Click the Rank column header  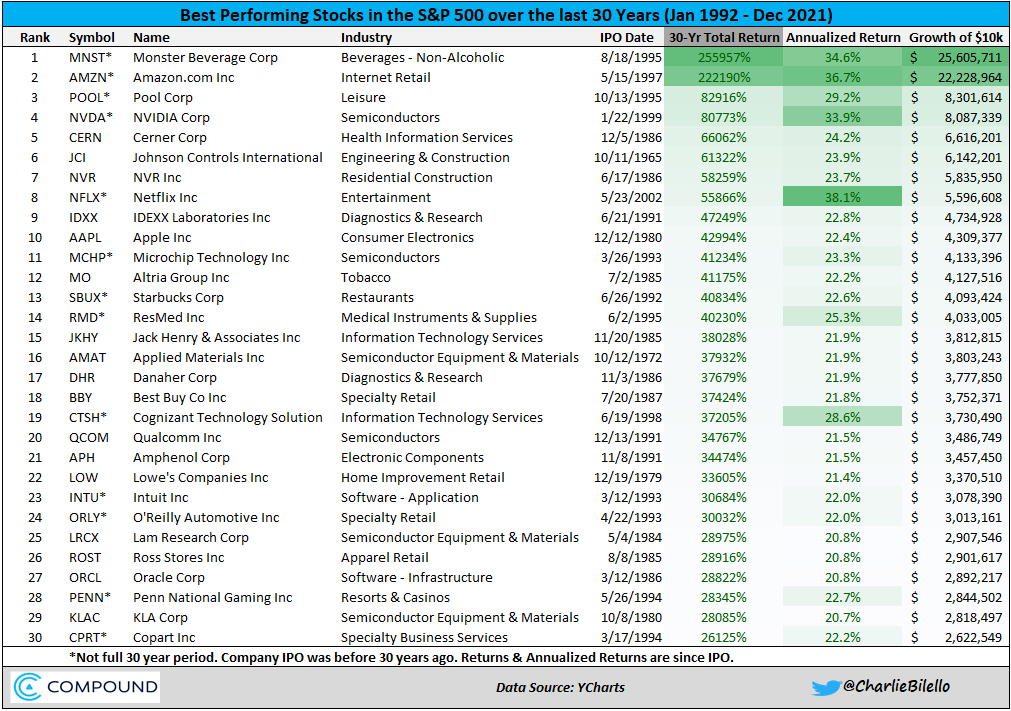pos(35,37)
